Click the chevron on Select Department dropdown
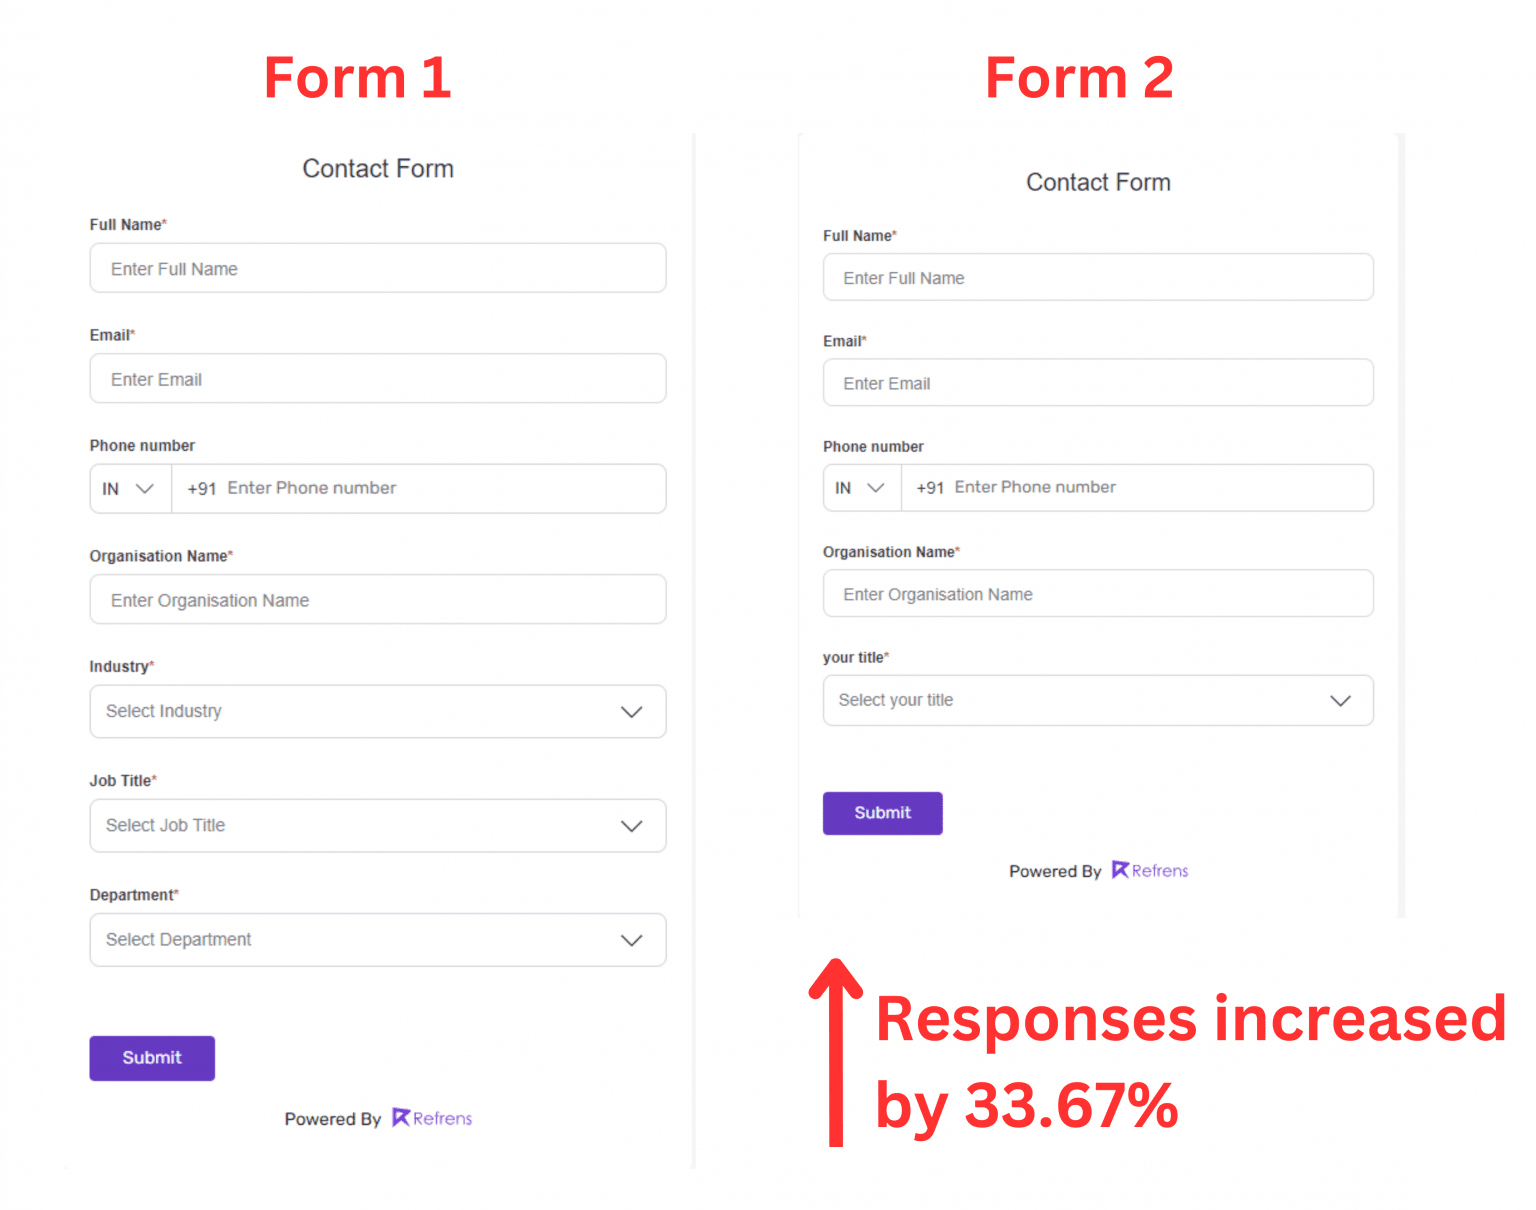1536x1210 pixels. 631,940
